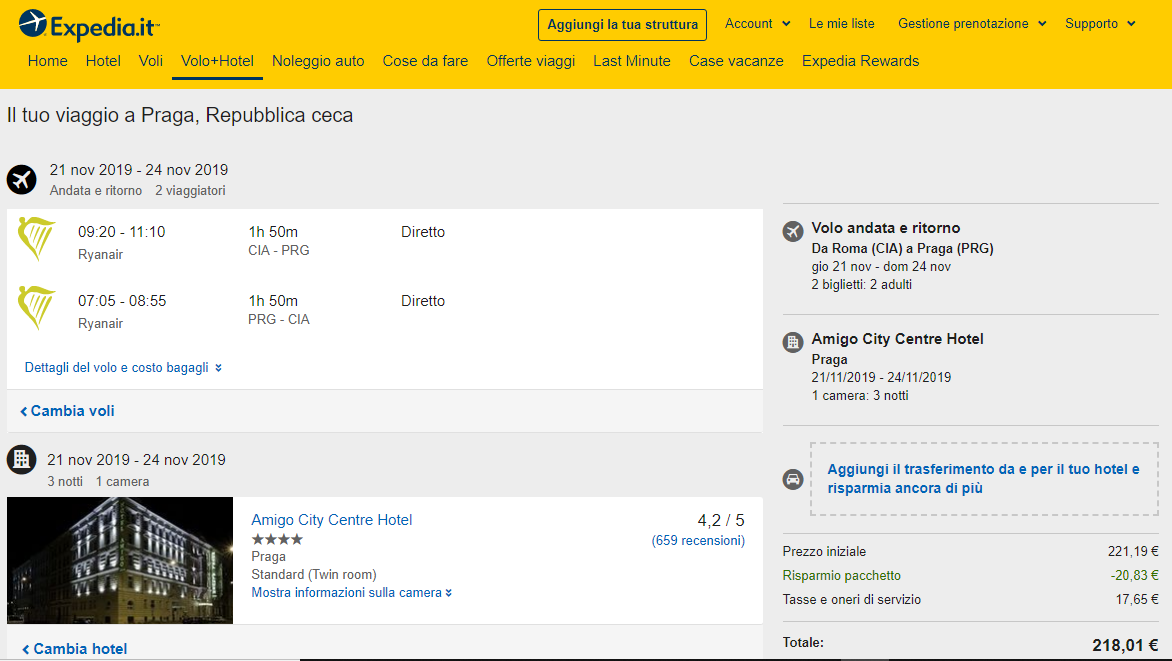Open the Voli tab

coord(150,61)
